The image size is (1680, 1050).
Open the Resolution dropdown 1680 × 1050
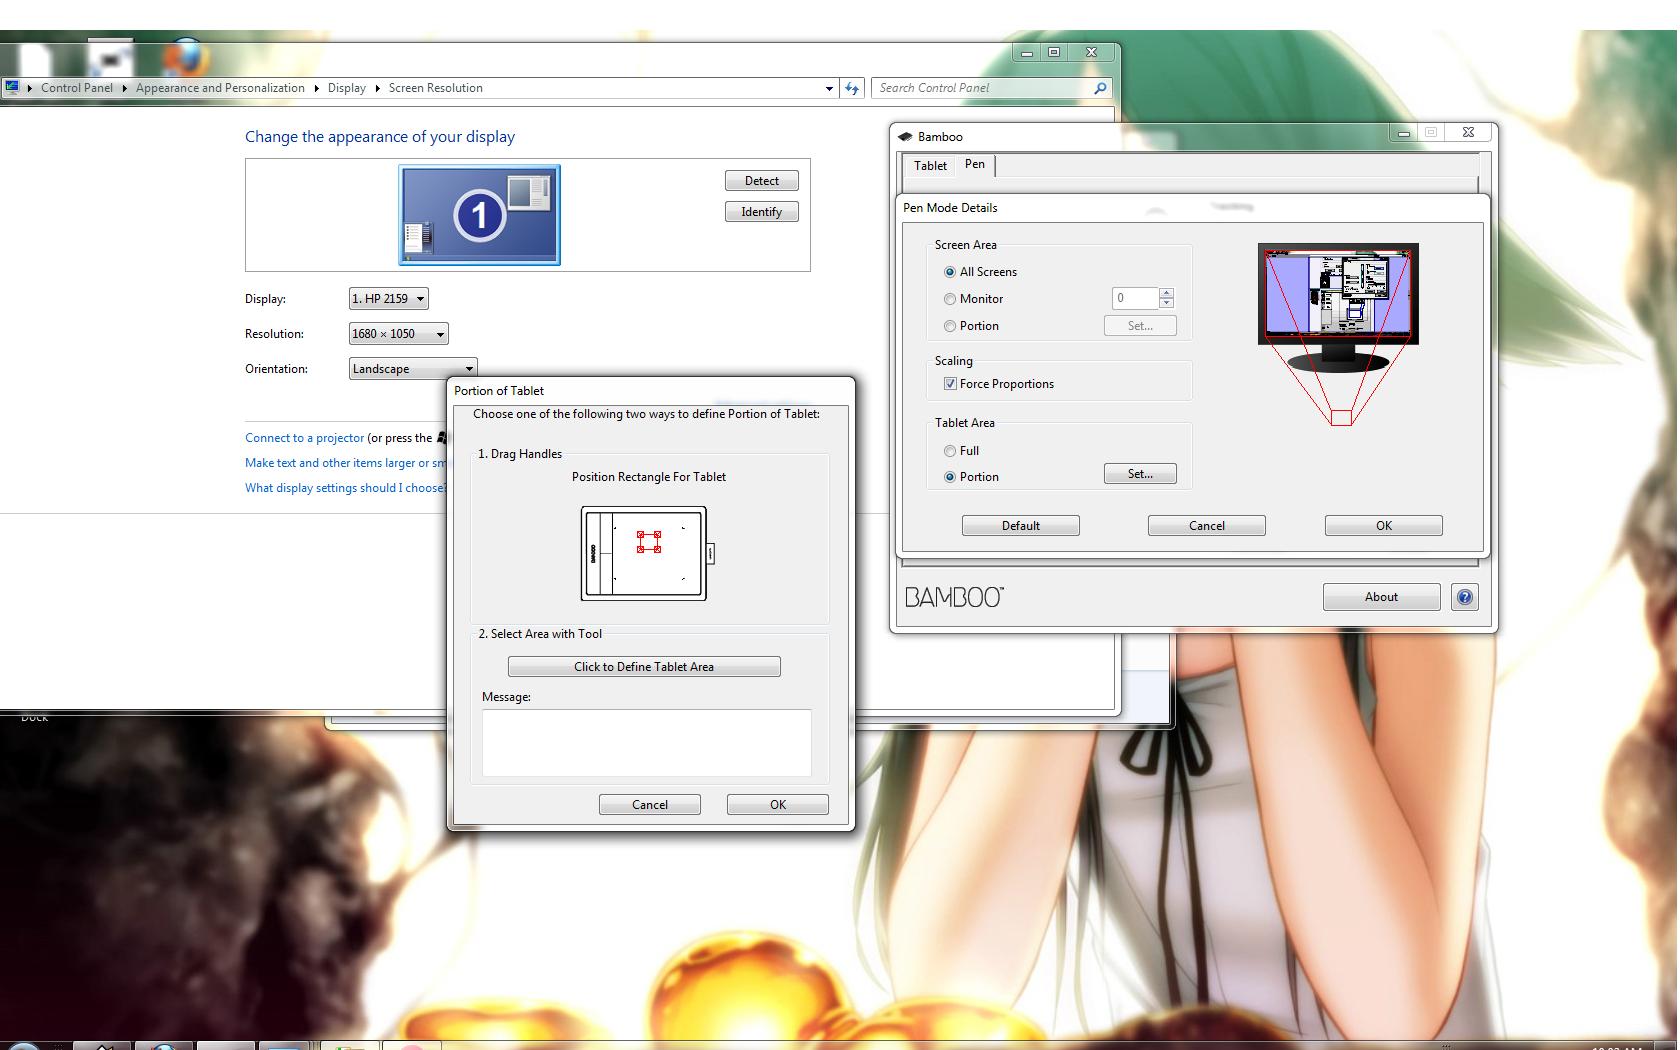tap(398, 334)
